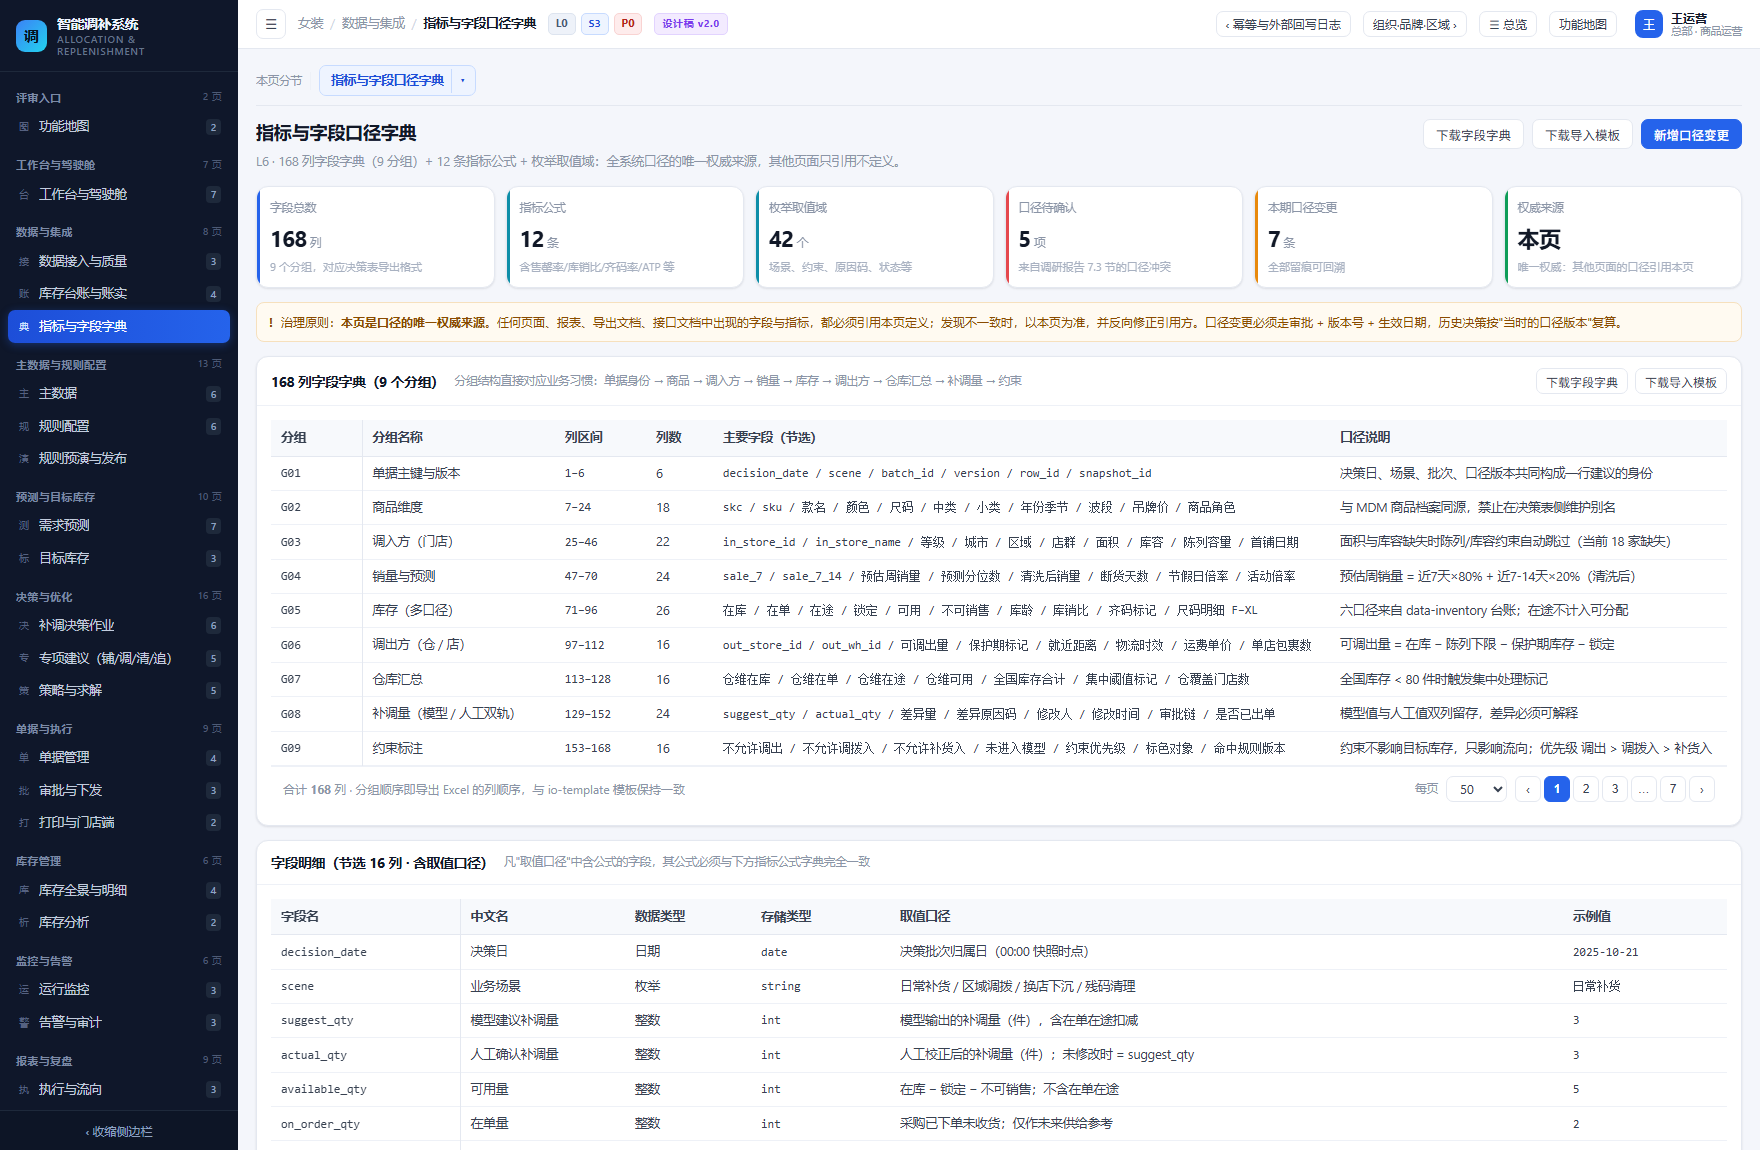
Task: Click icon beside 单据管理
Action: pos(24,758)
